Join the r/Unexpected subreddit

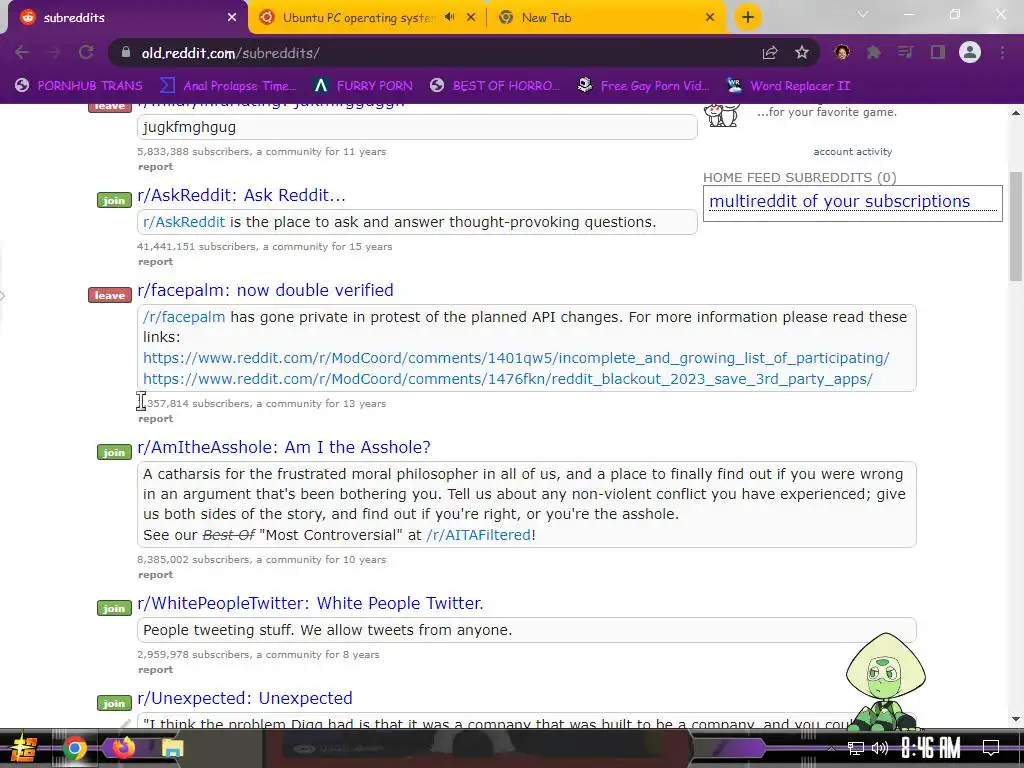point(114,703)
